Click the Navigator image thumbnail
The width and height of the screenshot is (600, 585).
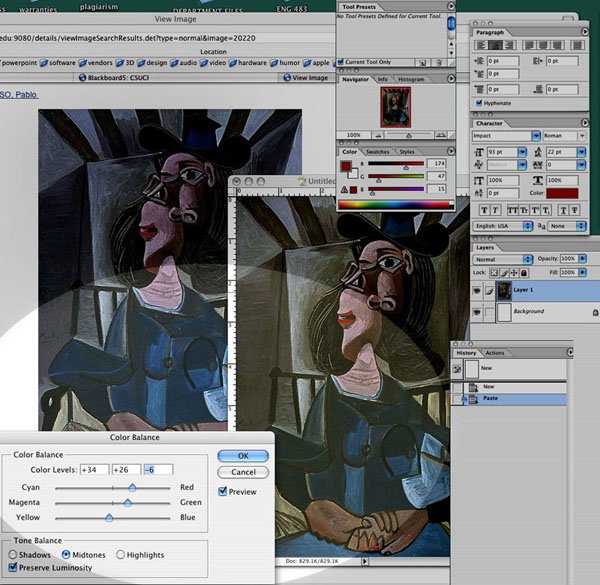[x=396, y=107]
